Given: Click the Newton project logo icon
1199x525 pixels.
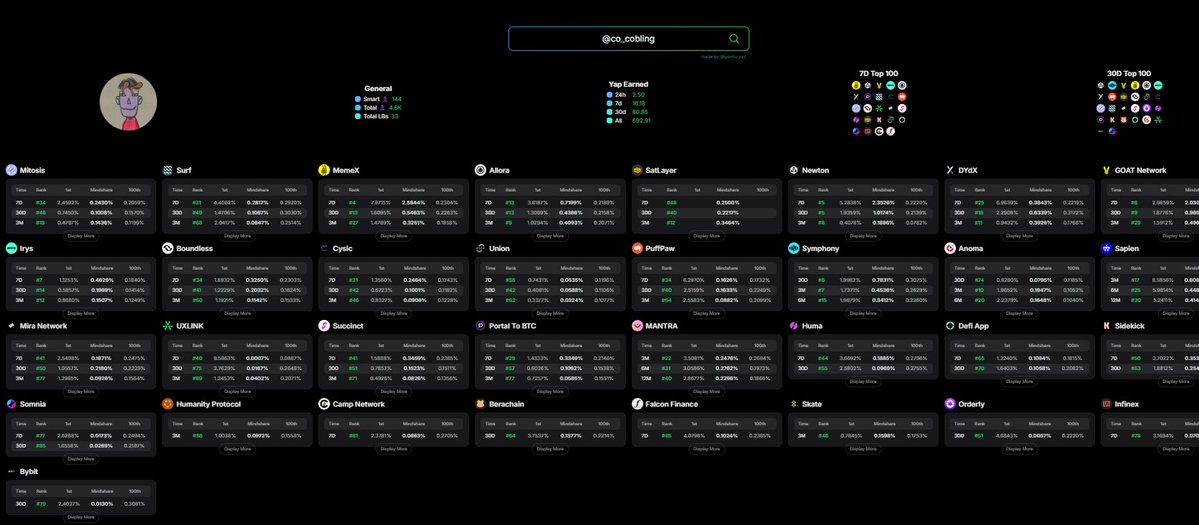Looking at the screenshot, I should (794, 170).
